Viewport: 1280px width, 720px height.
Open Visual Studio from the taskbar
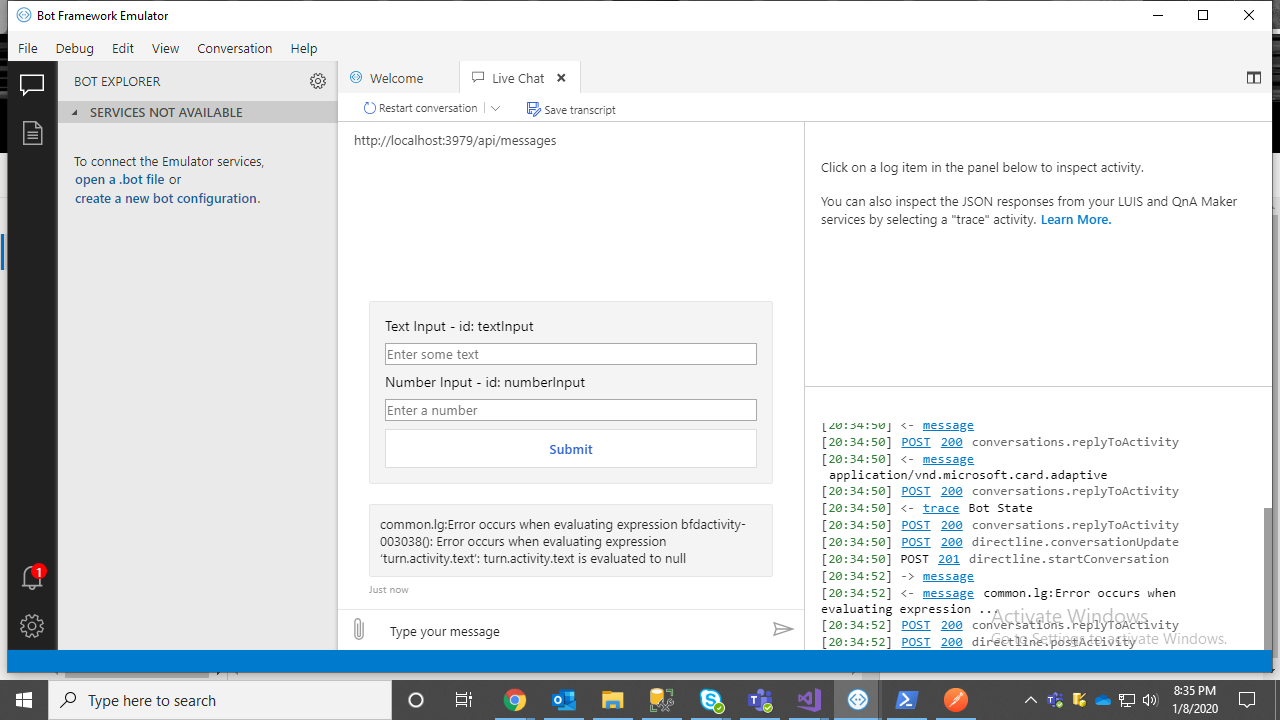[809, 700]
